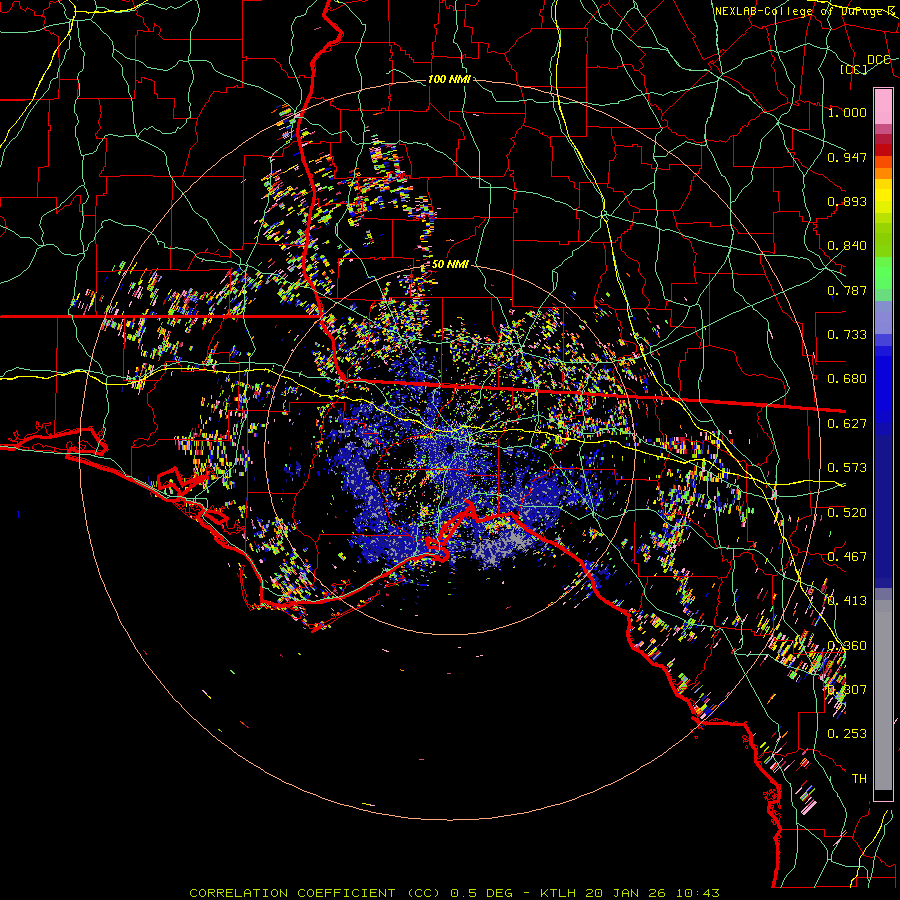Click the 0.467 scale value
This screenshot has height=900, width=900.
(x=847, y=556)
